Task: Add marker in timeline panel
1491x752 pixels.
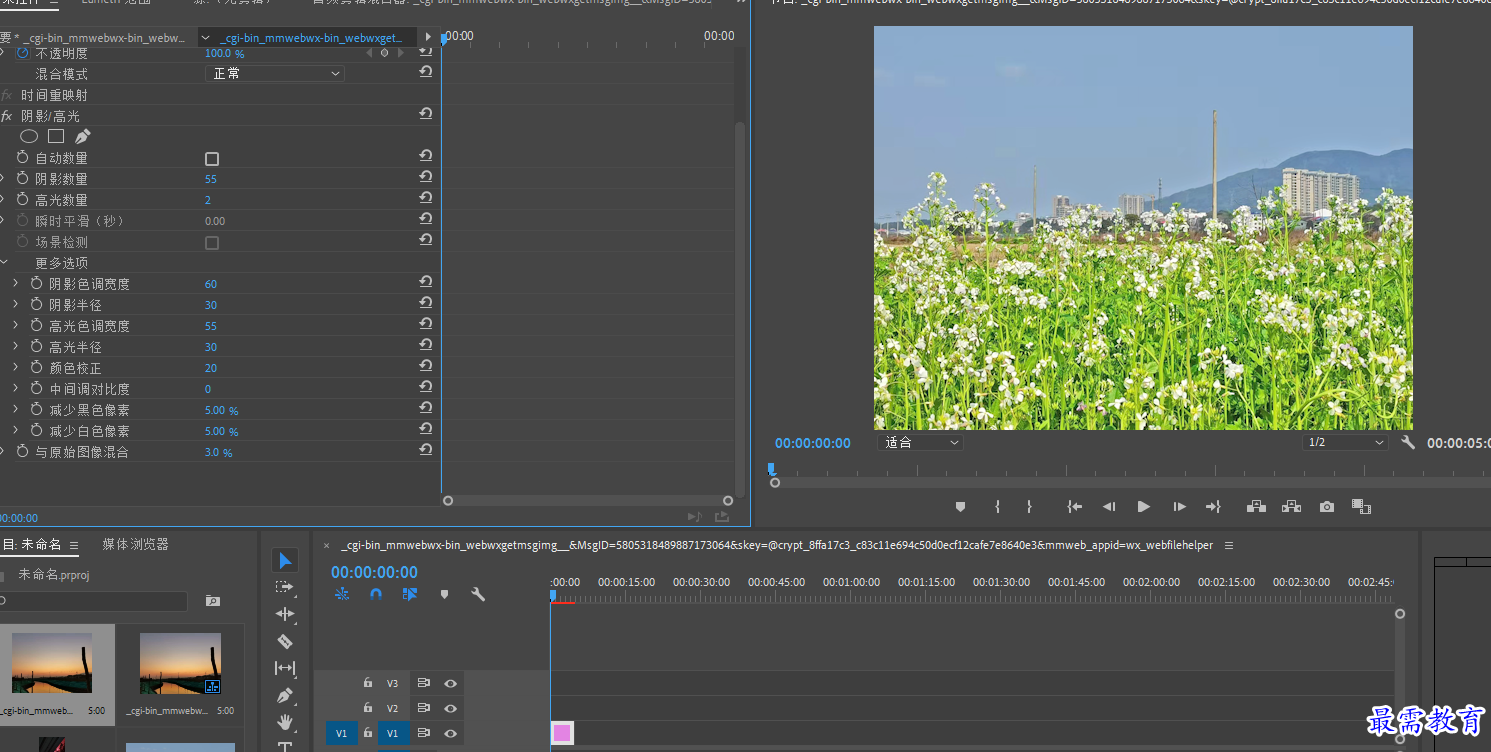Action: (x=445, y=594)
